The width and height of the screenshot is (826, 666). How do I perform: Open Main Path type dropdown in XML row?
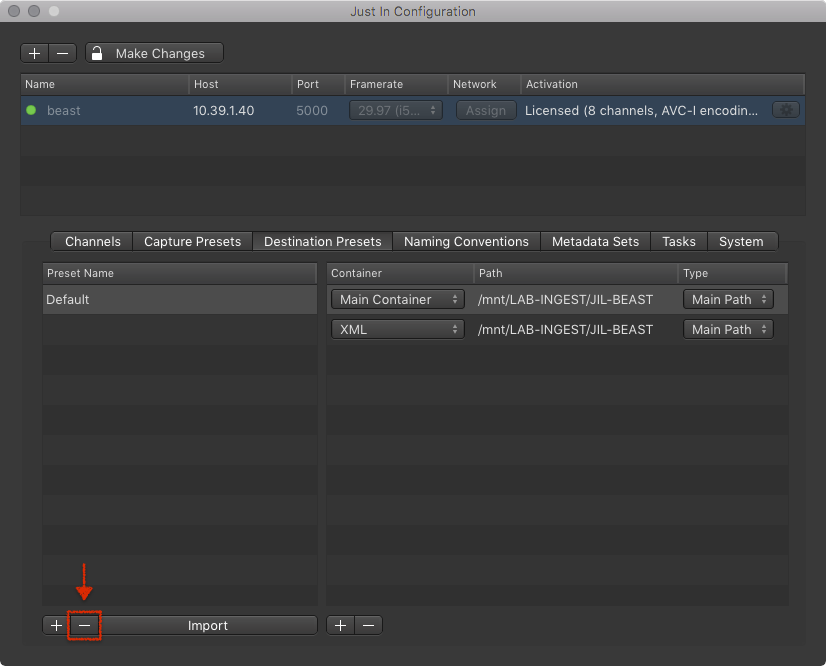[728, 329]
